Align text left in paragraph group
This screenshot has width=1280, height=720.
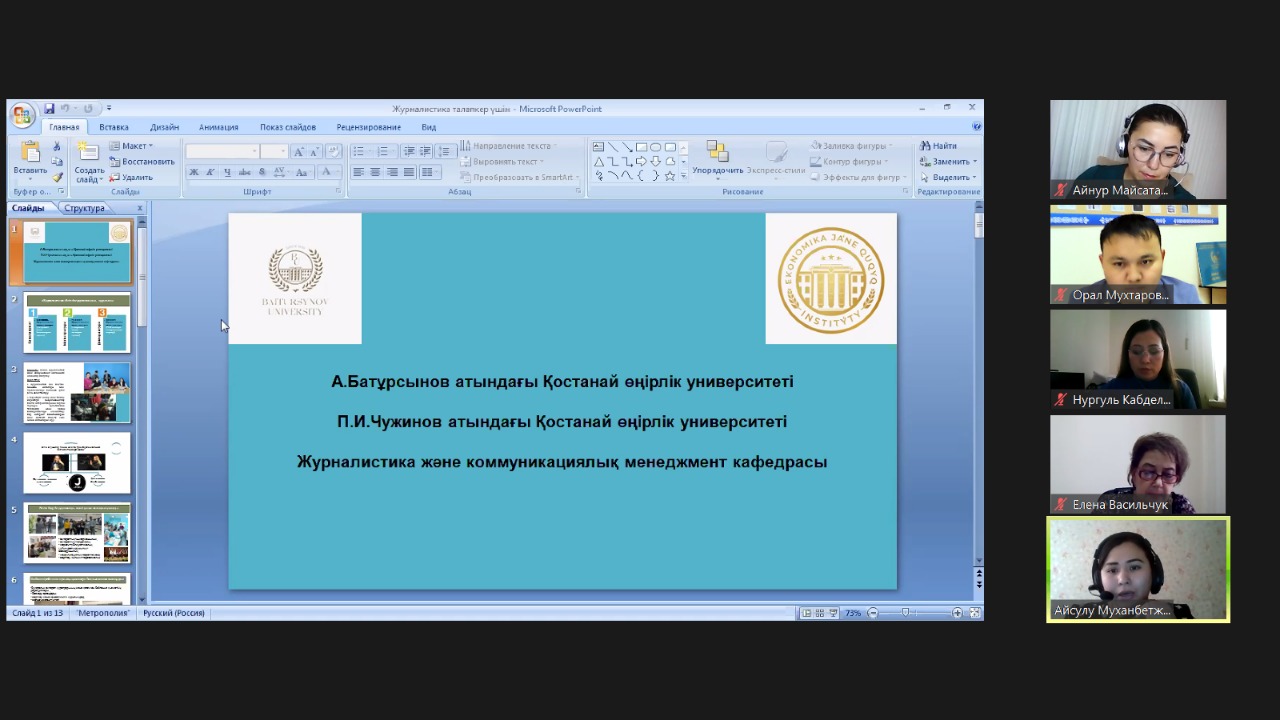click(358, 172)
